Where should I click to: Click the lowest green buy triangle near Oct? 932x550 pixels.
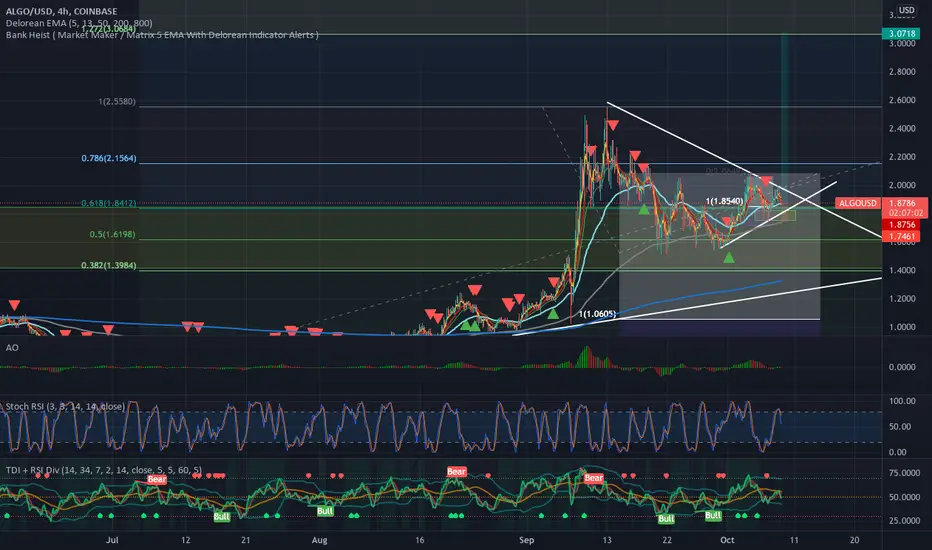pyautogui.click(x=729, y=257)
